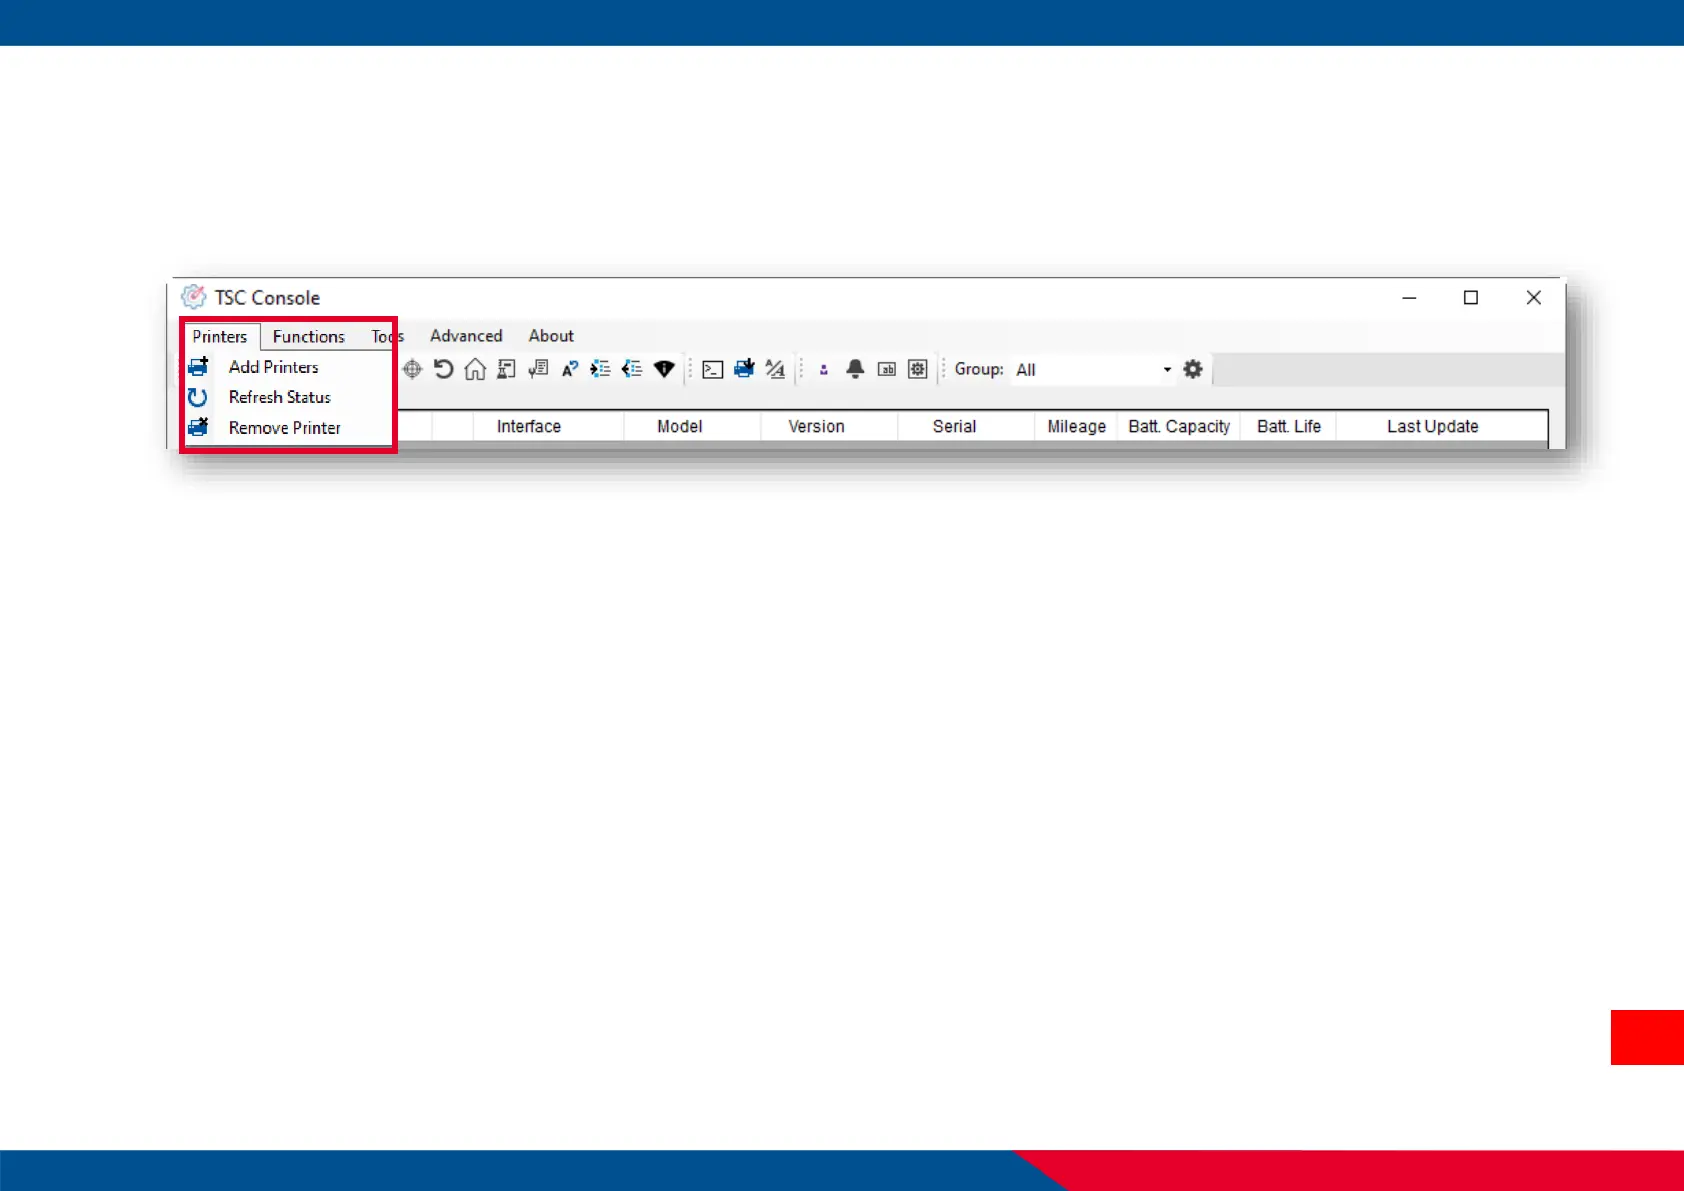This screenshot has height=1191, width=1684.
Task: Click the Batt. Capacity column header
Action: click(1179, 426)
